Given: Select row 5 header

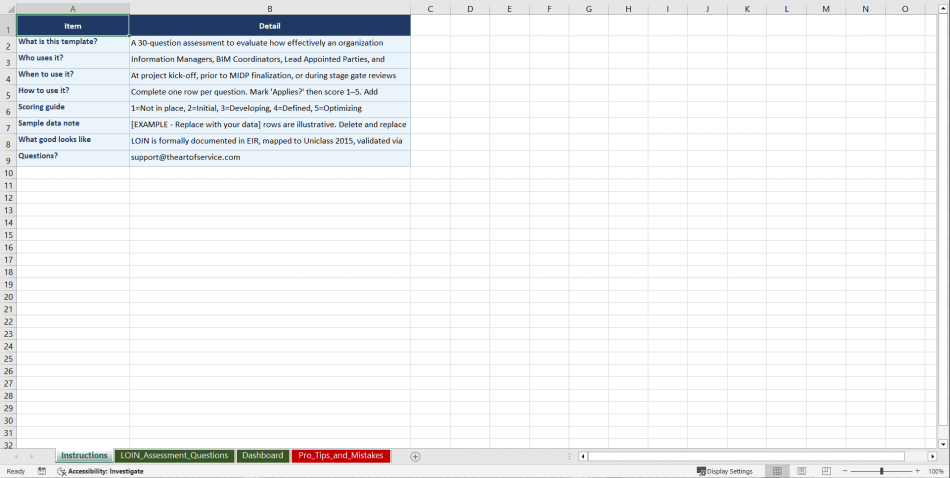Looking at the screenshot, I should pos(8,95).
